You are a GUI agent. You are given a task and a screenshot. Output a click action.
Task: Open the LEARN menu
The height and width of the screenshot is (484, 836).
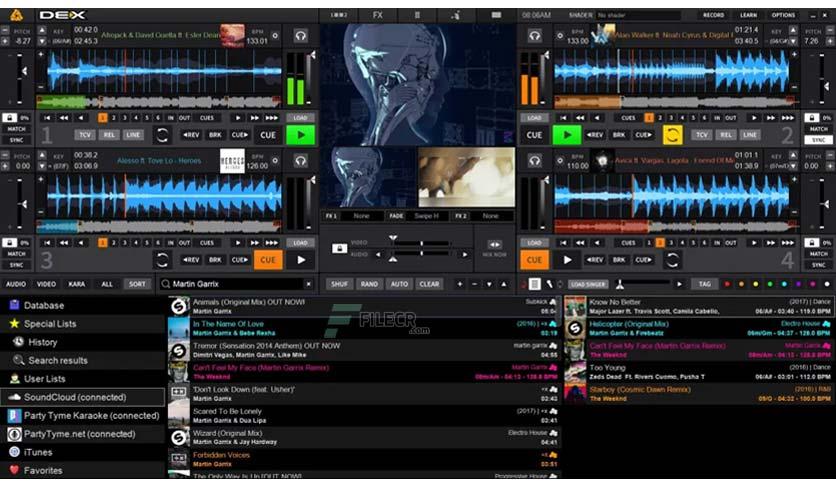click(748, 15)
